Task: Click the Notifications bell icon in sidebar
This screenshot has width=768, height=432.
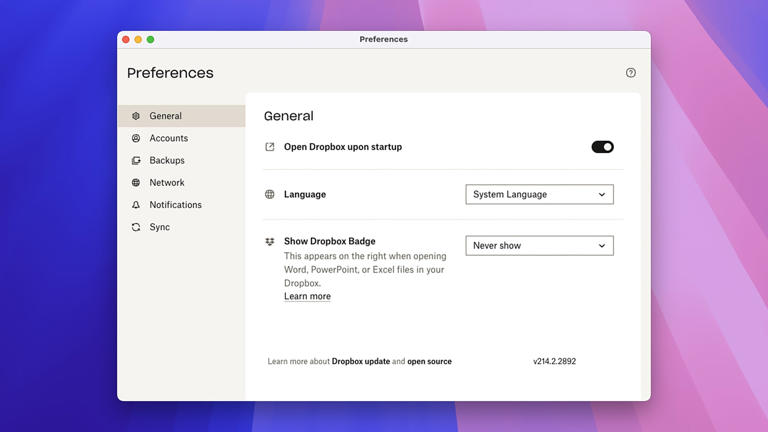Action: click(136, 205)
